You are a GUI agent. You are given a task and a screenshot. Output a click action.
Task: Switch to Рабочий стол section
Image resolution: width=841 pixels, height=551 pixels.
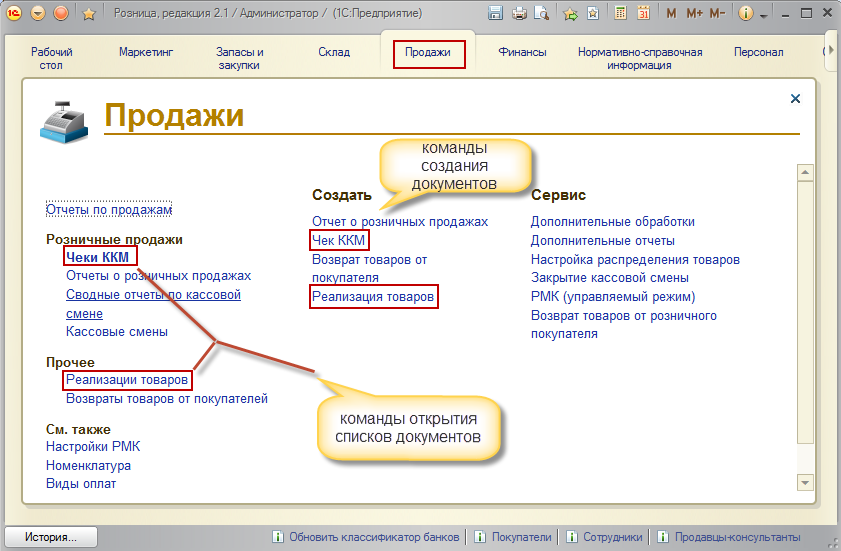pyautogui.click(x=51, y=58)
